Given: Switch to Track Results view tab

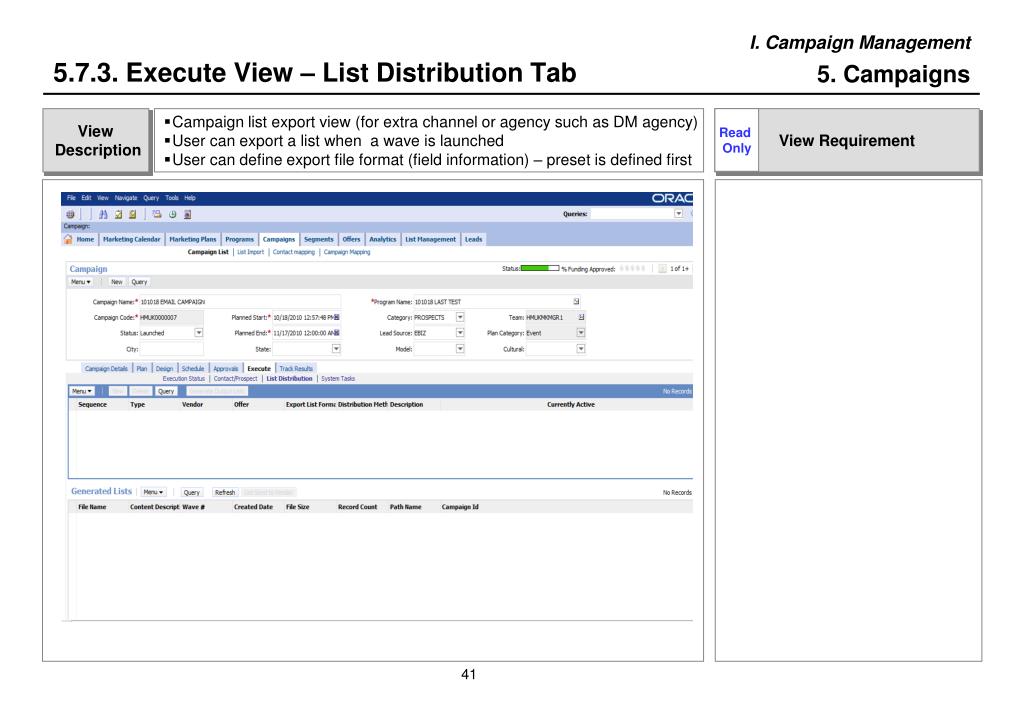Looking at the screenshot, I should pyautogui.click(x=296, y=369).
